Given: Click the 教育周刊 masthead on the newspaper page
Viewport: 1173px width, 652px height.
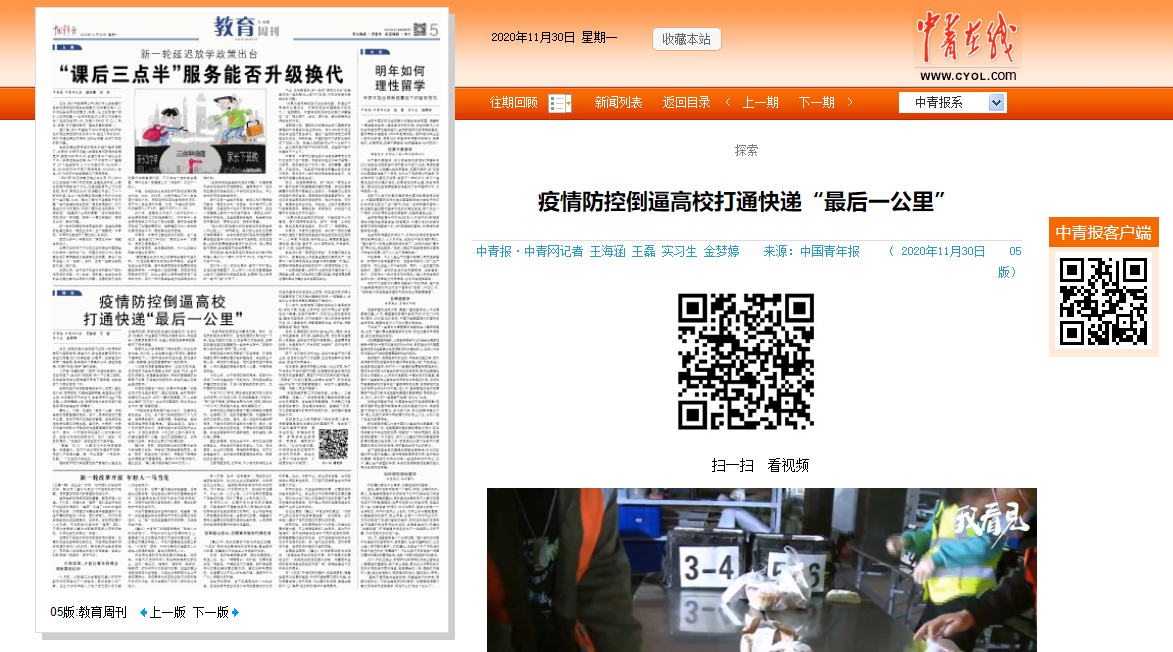Looking at the screenshot, I should coord(247,28).
